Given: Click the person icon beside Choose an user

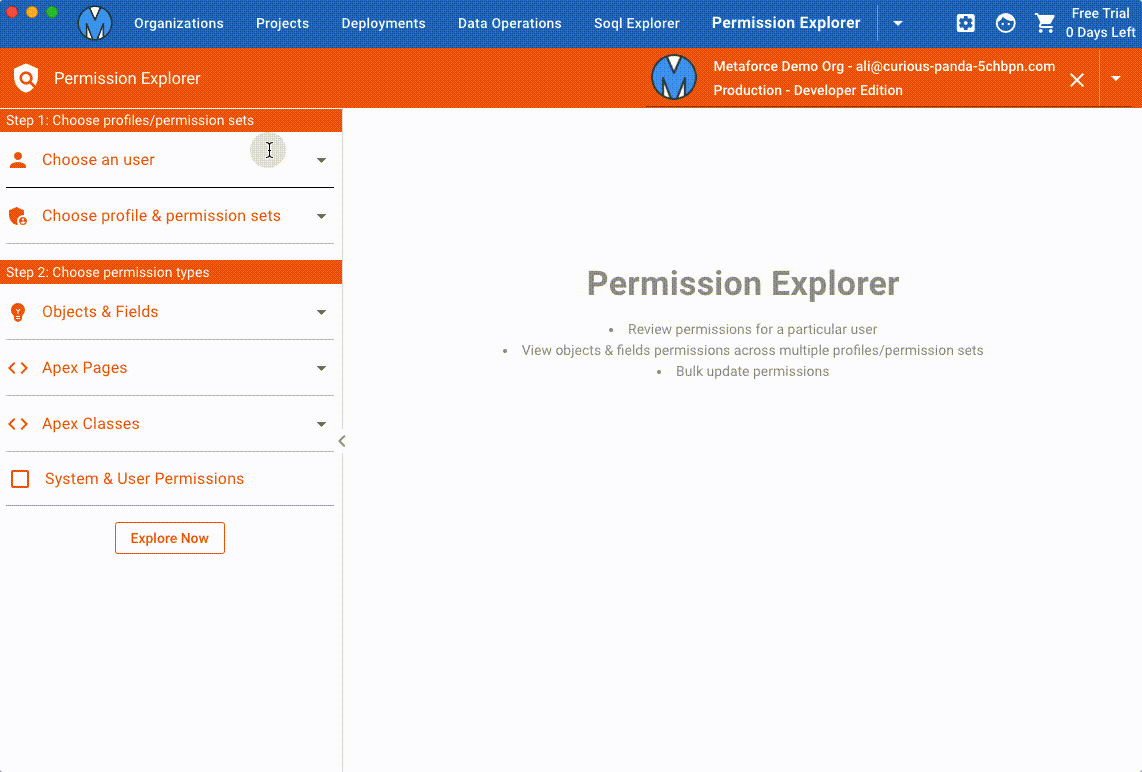Looking at the screenshot, I should (18, 159).
